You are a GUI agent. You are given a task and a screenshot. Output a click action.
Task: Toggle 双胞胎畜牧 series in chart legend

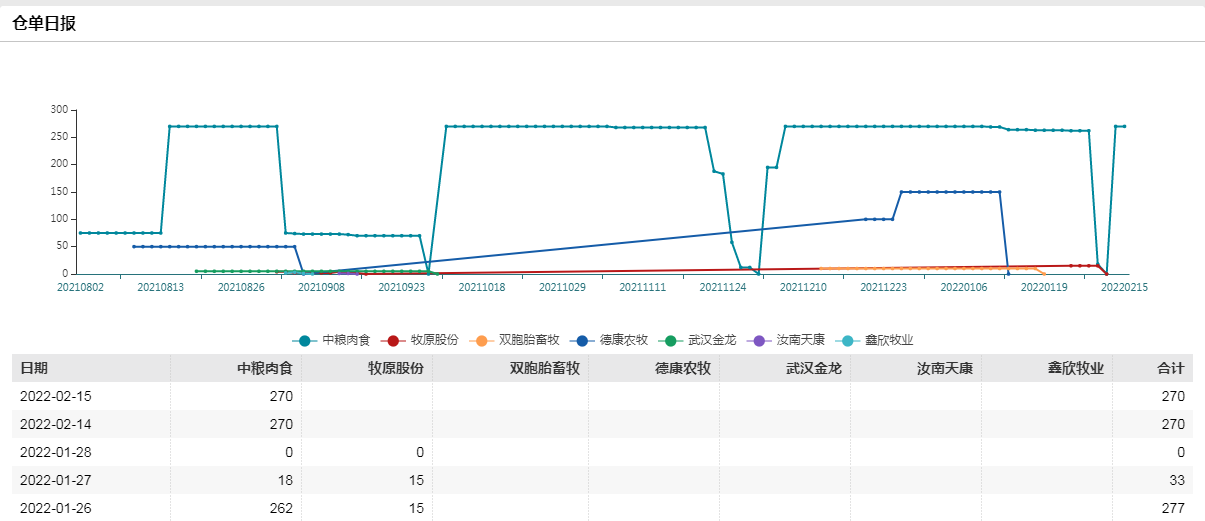tap(513, 340)
